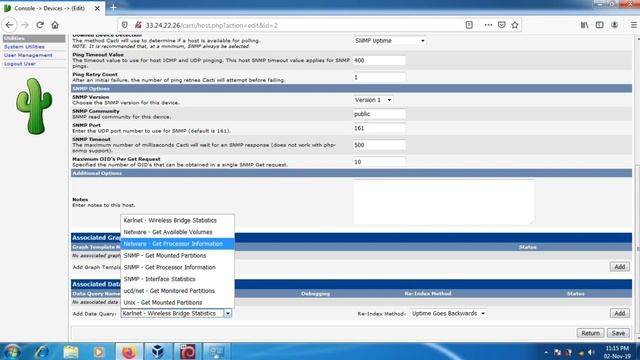
Task: Save the device settings
Action: 618,333
